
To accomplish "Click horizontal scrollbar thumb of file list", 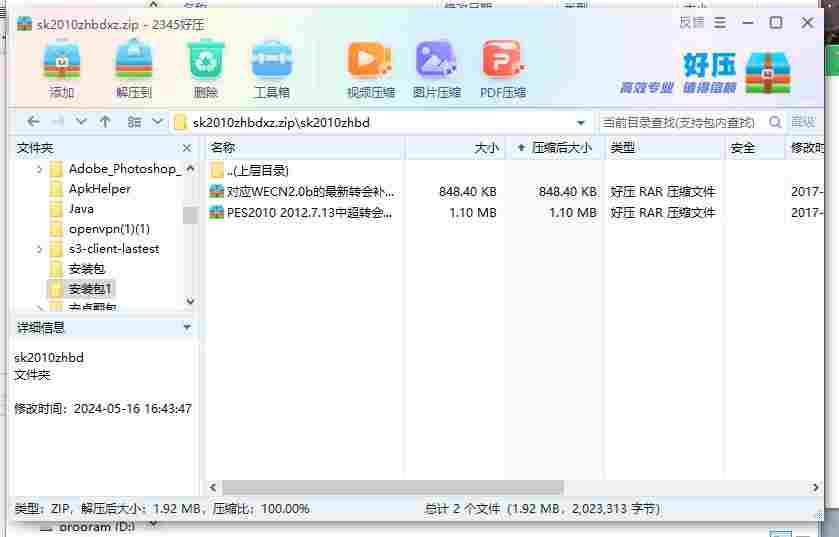I will (x=393, y=487).
